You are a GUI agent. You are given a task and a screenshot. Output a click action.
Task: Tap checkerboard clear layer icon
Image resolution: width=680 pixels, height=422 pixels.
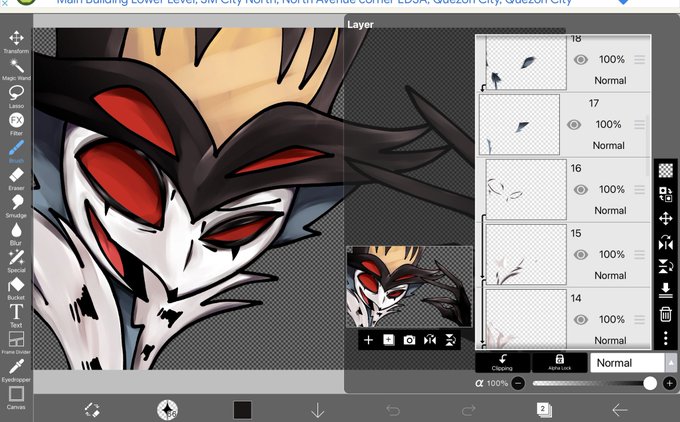(666, 170)
